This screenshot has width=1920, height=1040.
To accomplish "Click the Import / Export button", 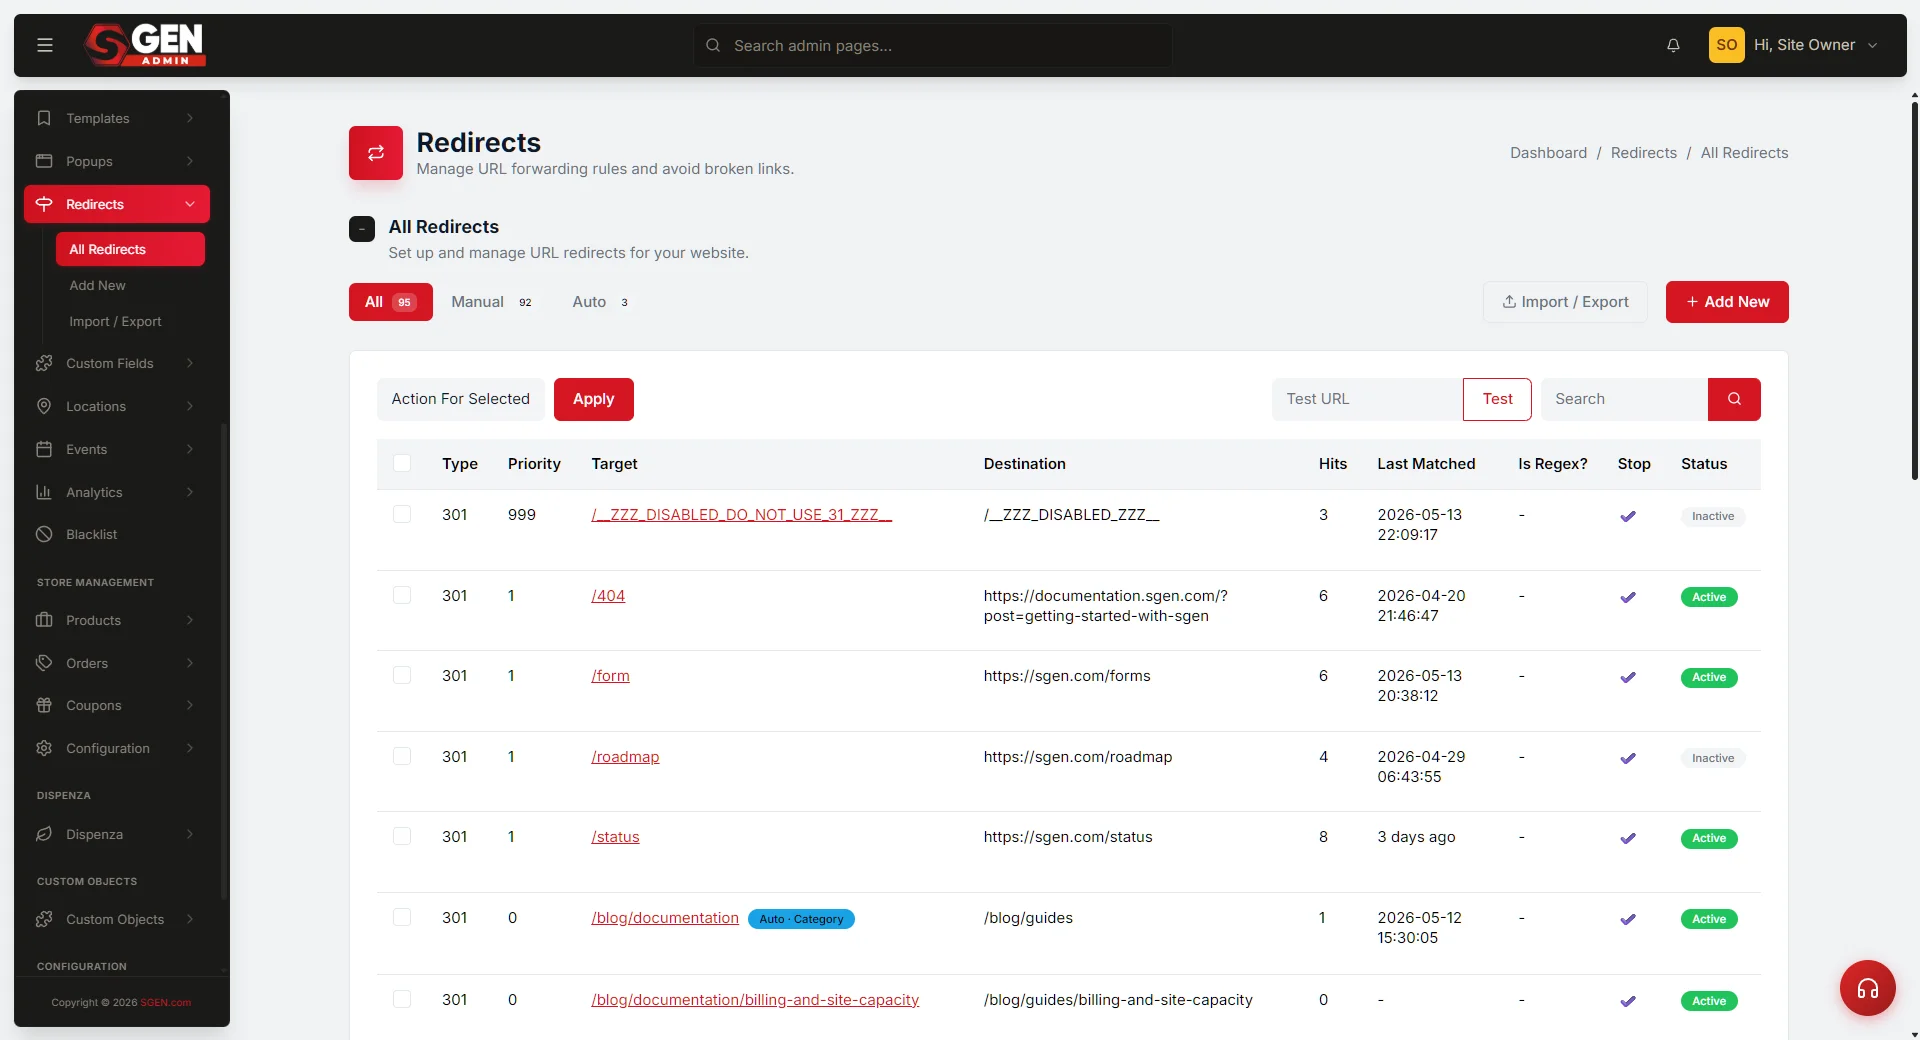I will coord(1565,302).
